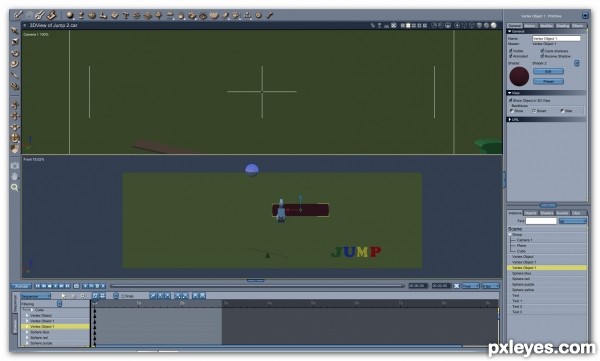This screenshot has width=600, height=361.
Task: Open the Filtering dropdown in sequencer
Action: pos(59,304)
